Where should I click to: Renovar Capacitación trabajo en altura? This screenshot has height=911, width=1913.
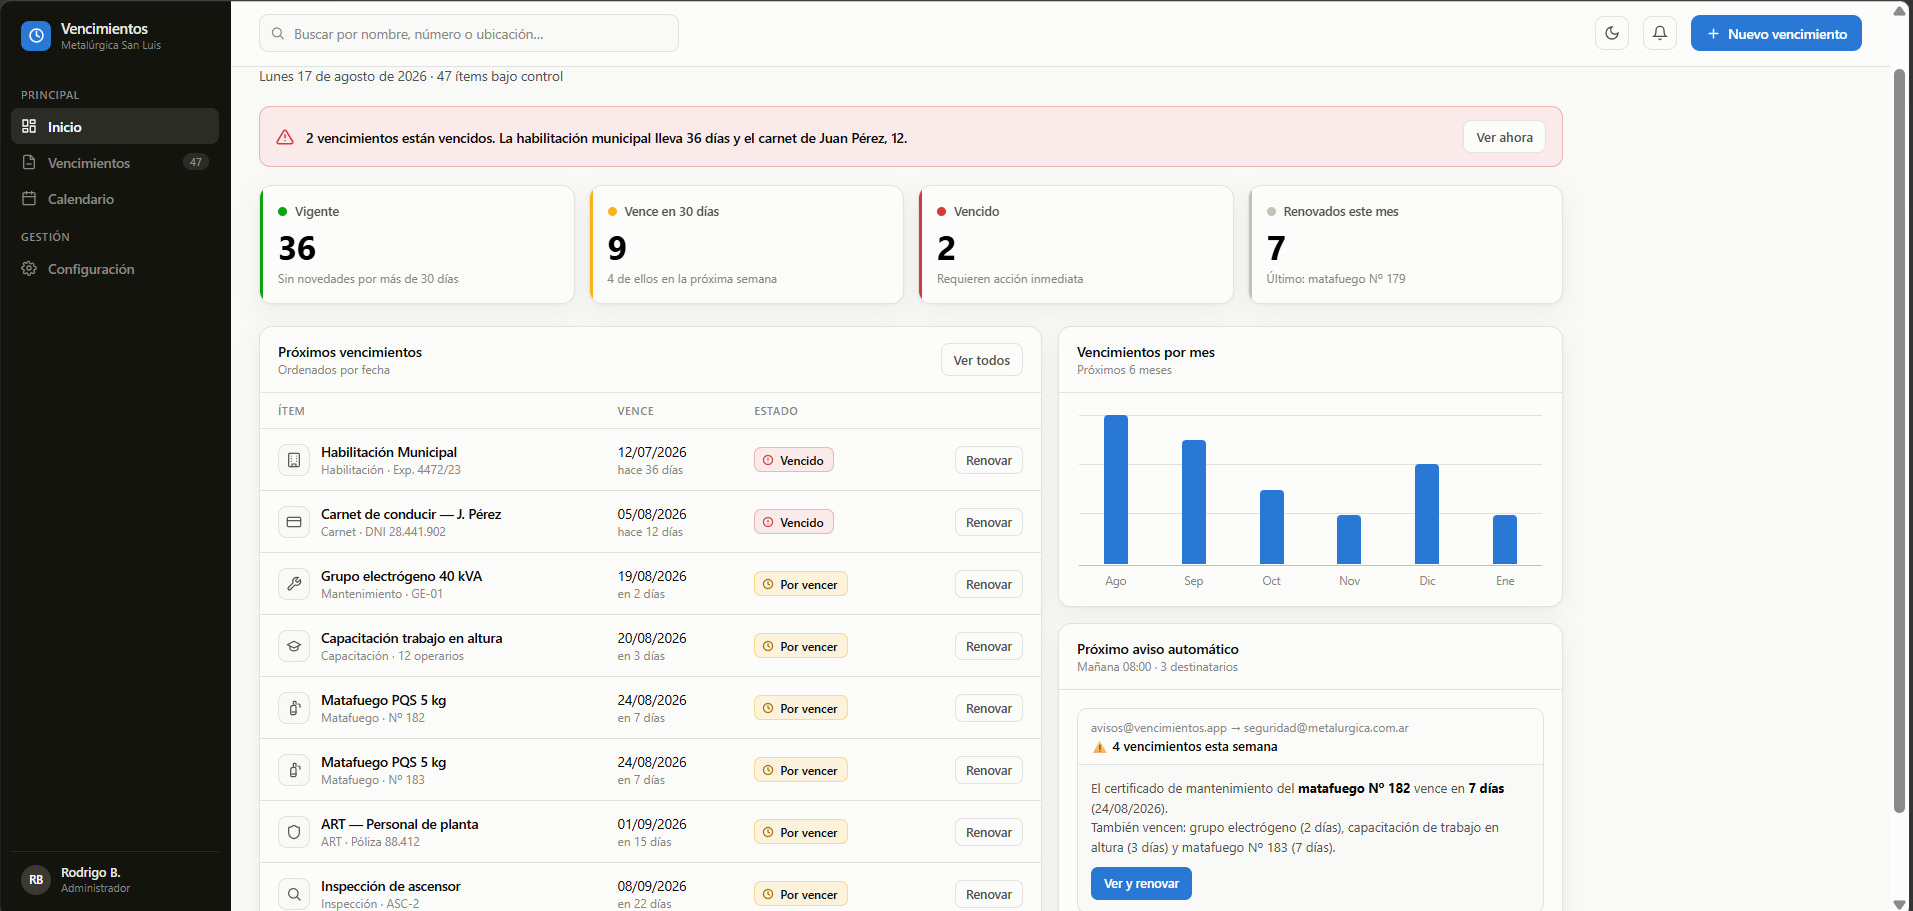(988, 646)
